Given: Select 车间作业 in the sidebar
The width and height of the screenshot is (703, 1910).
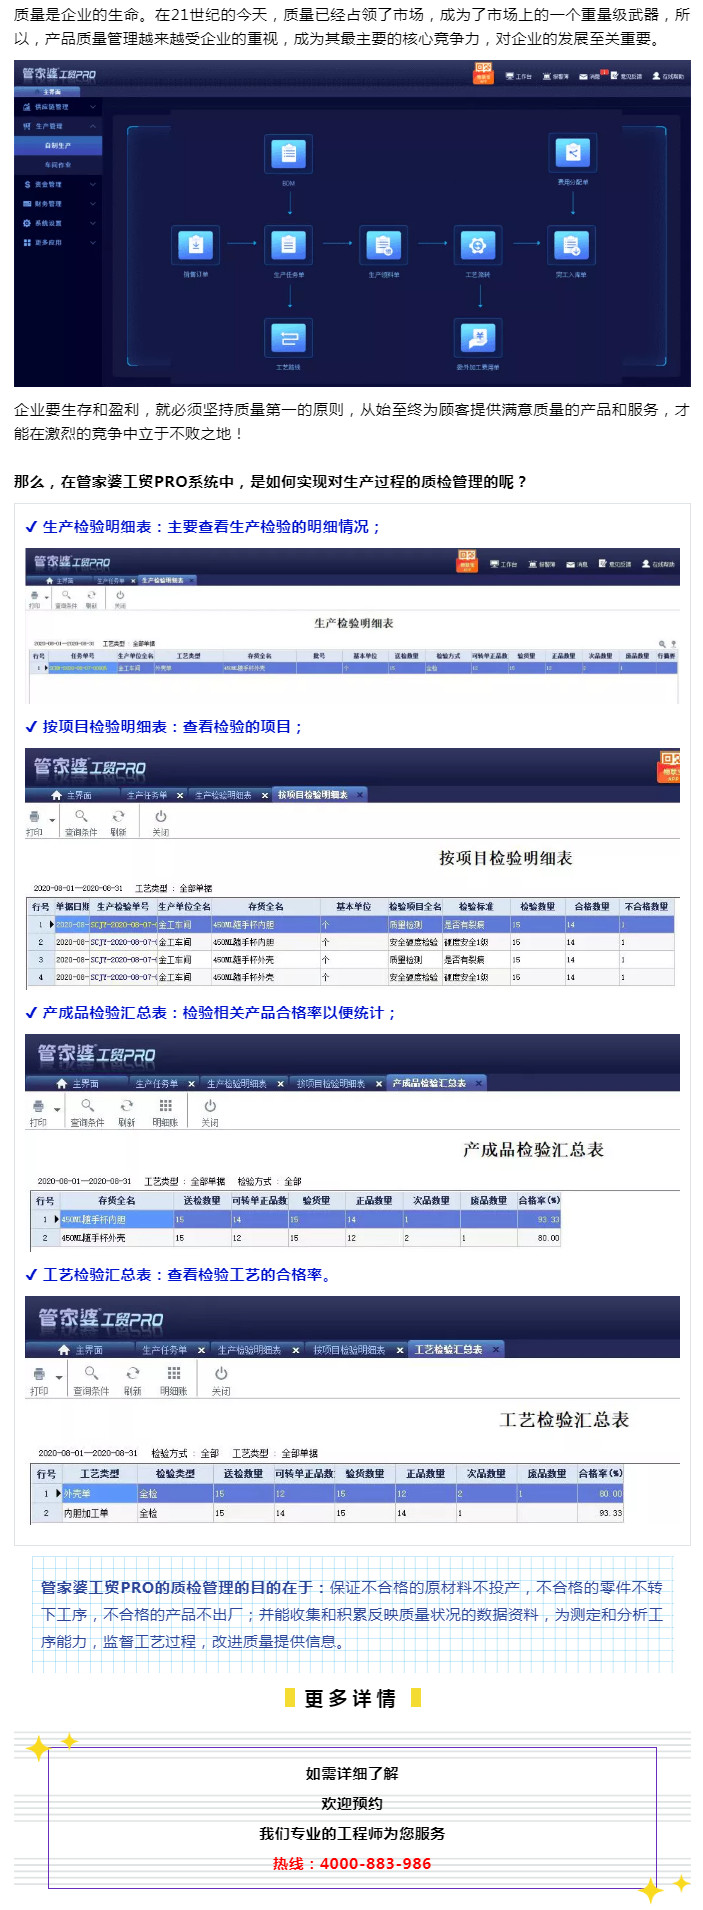Looking at the screenshot, I should (x=58, y=165).
